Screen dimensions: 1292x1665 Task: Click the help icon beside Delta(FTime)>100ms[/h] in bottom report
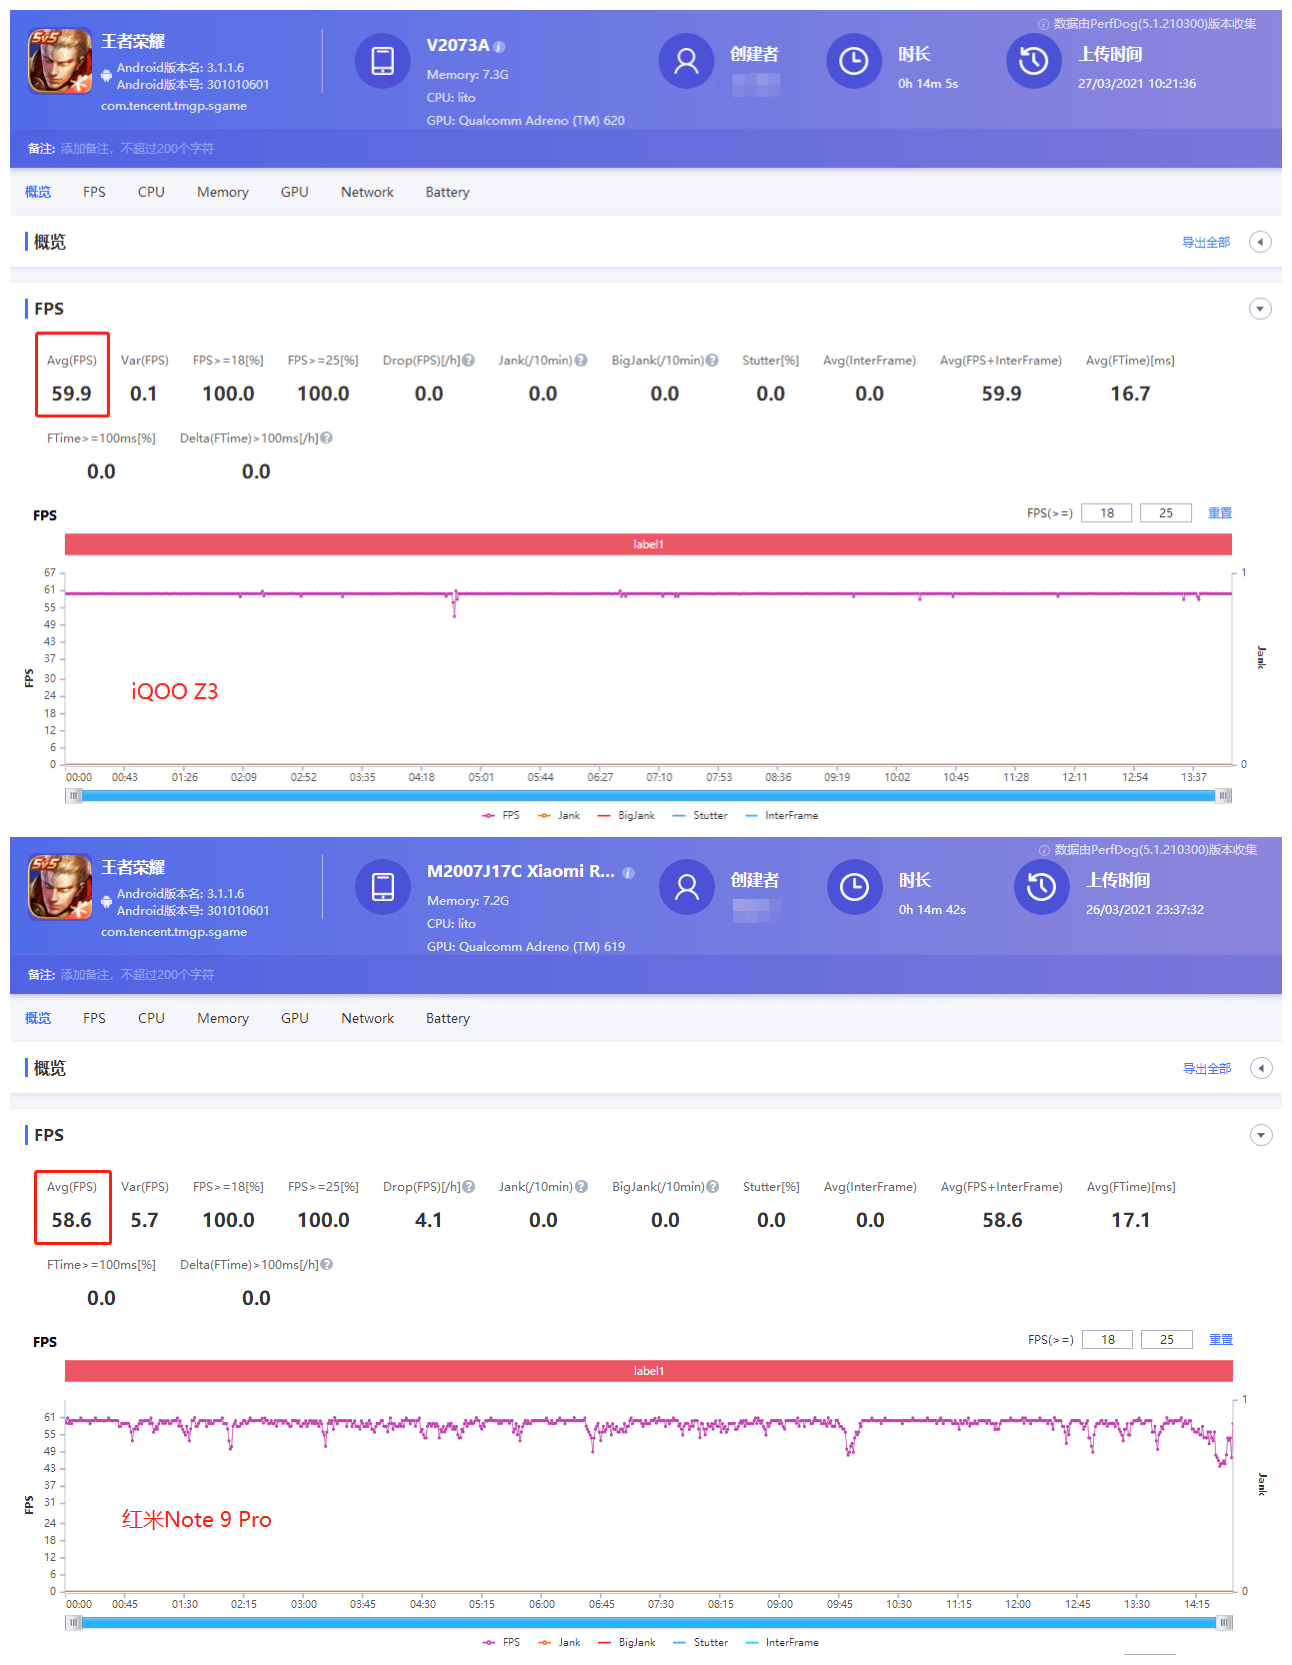click(x=327, y=1265)
